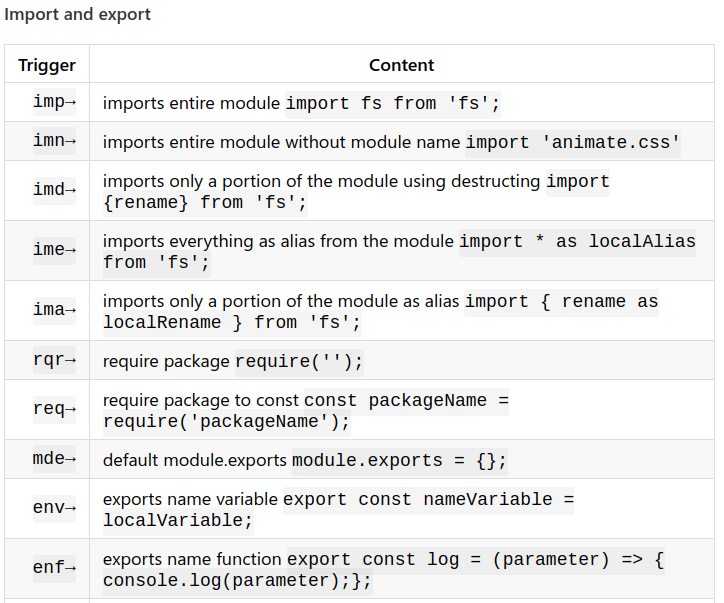Click the "Import and export" section heading
The image size is (724, 603).
click(78, 15)
